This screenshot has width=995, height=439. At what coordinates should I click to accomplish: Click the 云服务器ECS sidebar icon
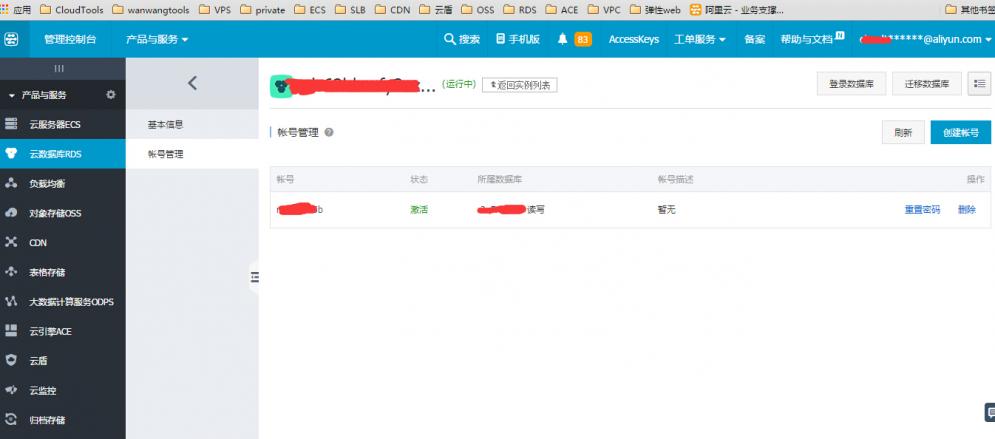[12, 125]
